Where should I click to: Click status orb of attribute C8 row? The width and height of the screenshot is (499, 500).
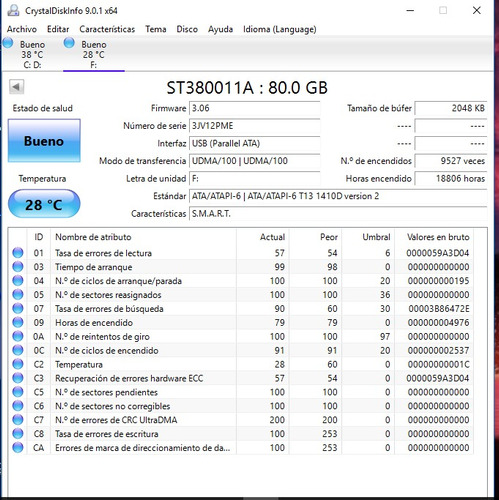pos(18,434)
